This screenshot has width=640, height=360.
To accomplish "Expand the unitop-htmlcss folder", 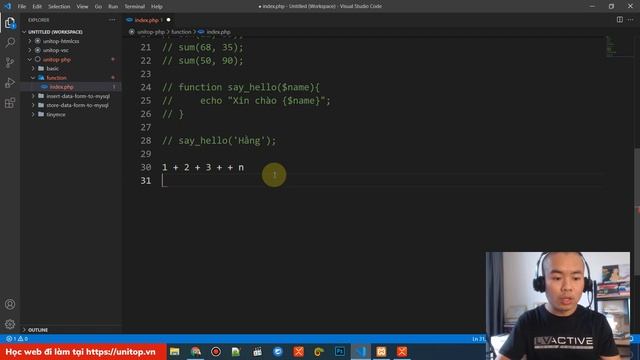I will point(61,41).
